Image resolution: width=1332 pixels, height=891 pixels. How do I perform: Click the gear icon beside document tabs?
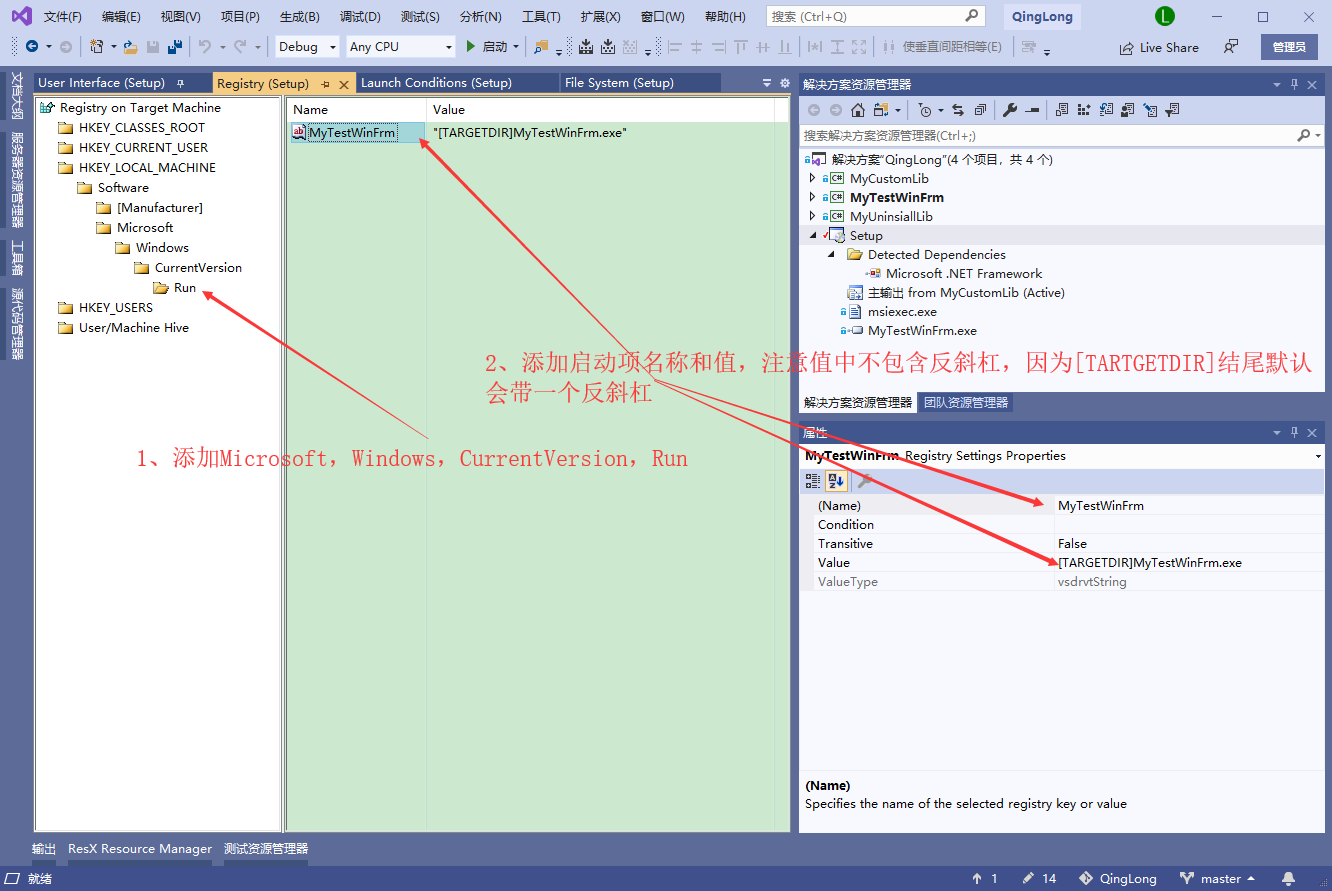[x=785, y=83]
